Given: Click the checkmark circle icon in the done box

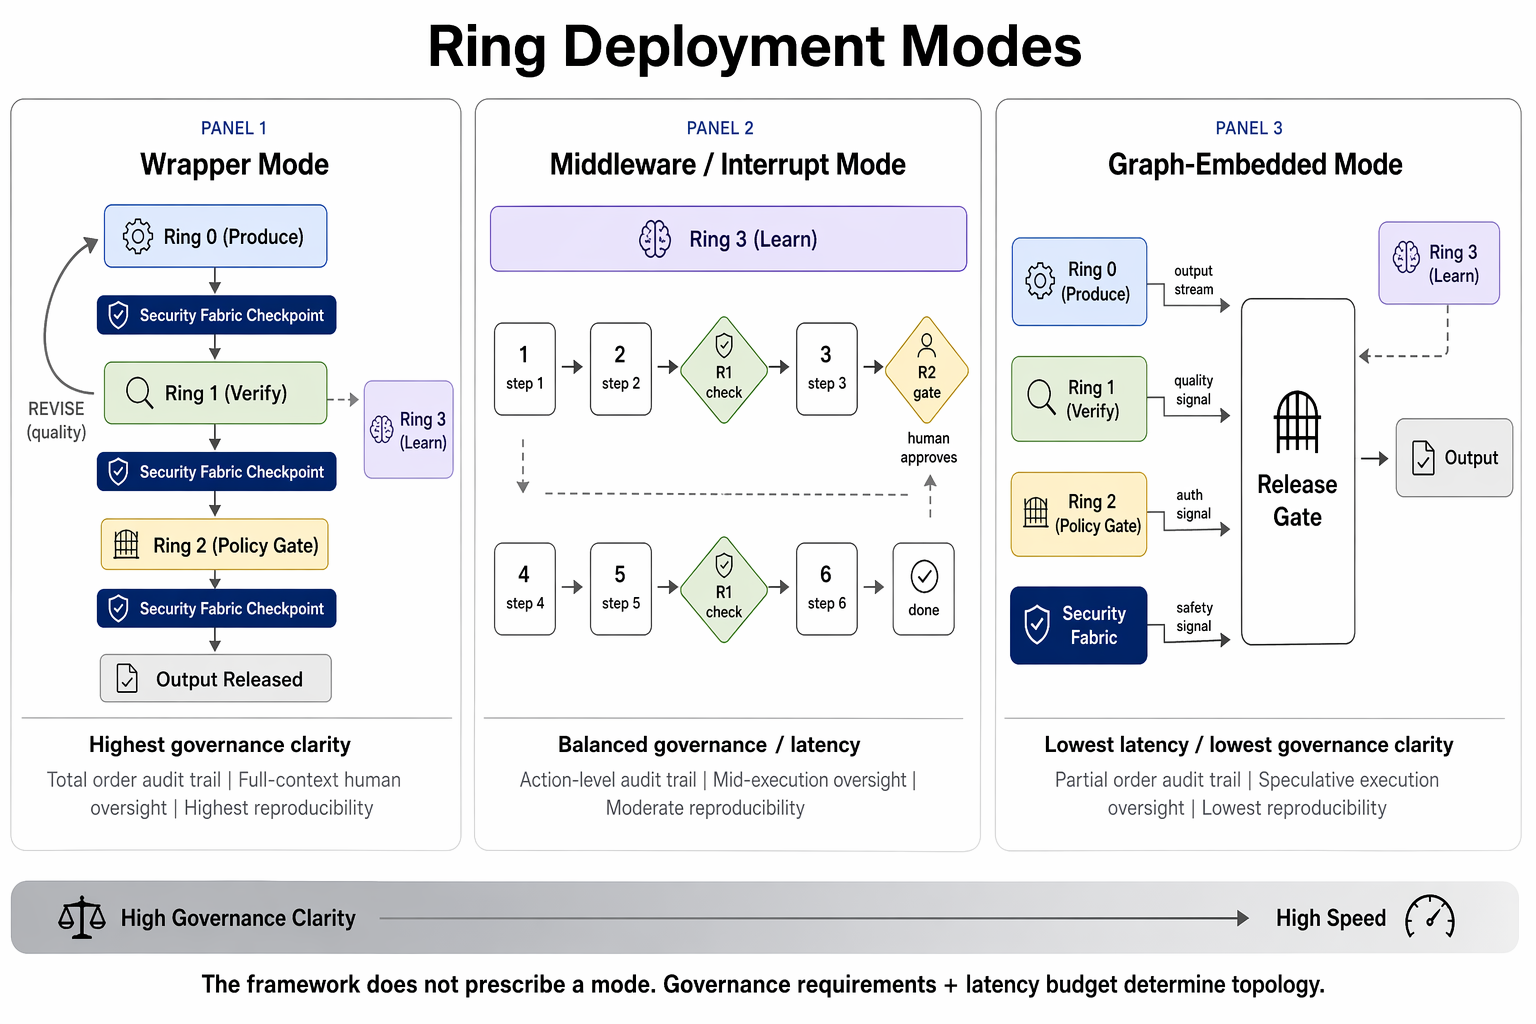Looking at the screenshot, I should coord(924,576).
